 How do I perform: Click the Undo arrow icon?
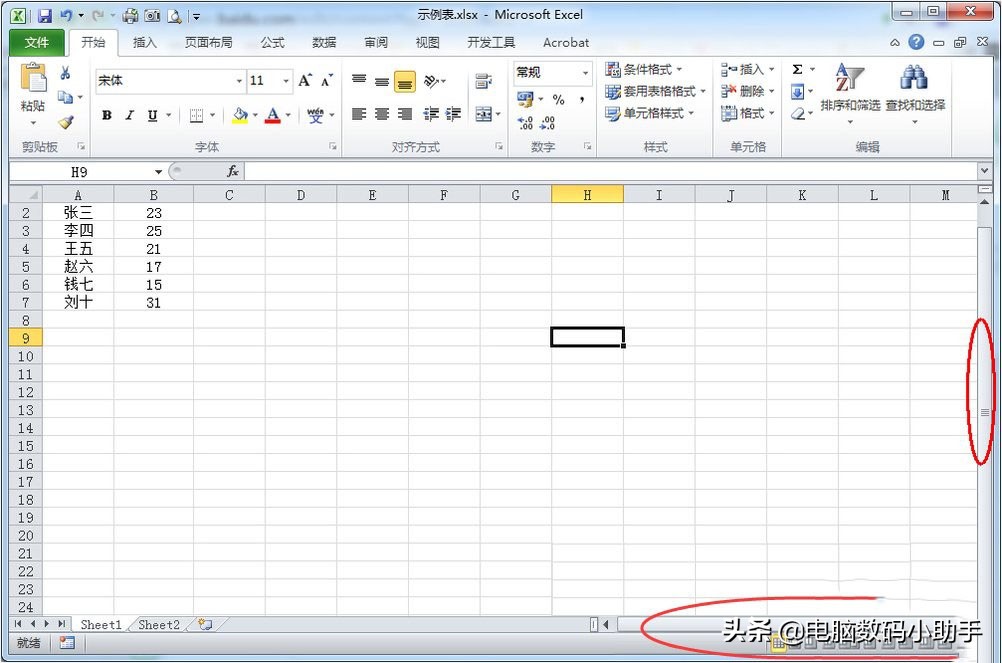(66, 15)
